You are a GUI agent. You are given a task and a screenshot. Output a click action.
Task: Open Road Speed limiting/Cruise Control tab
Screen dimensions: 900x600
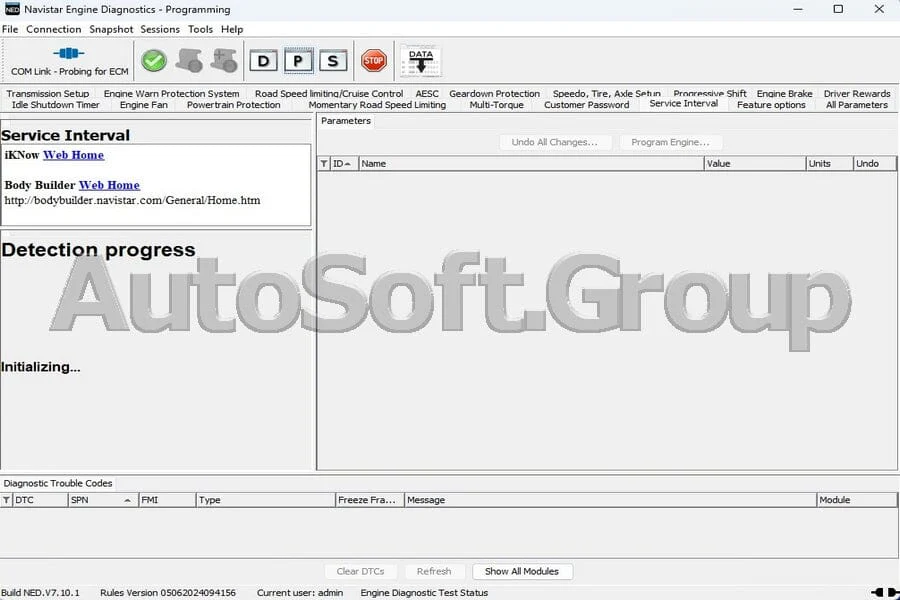[329, 94]
